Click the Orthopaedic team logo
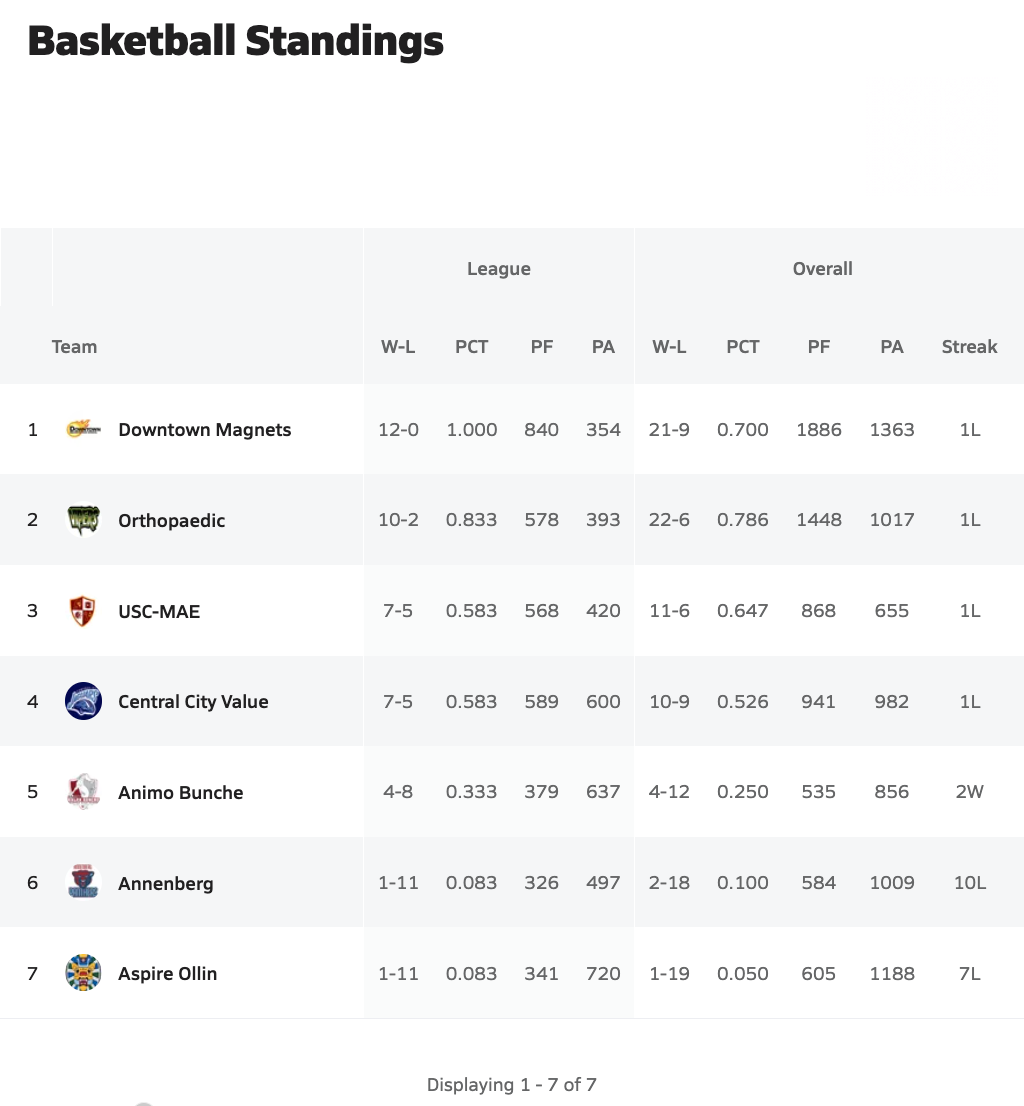1024x1106 pixels. (x=83, y=521)
